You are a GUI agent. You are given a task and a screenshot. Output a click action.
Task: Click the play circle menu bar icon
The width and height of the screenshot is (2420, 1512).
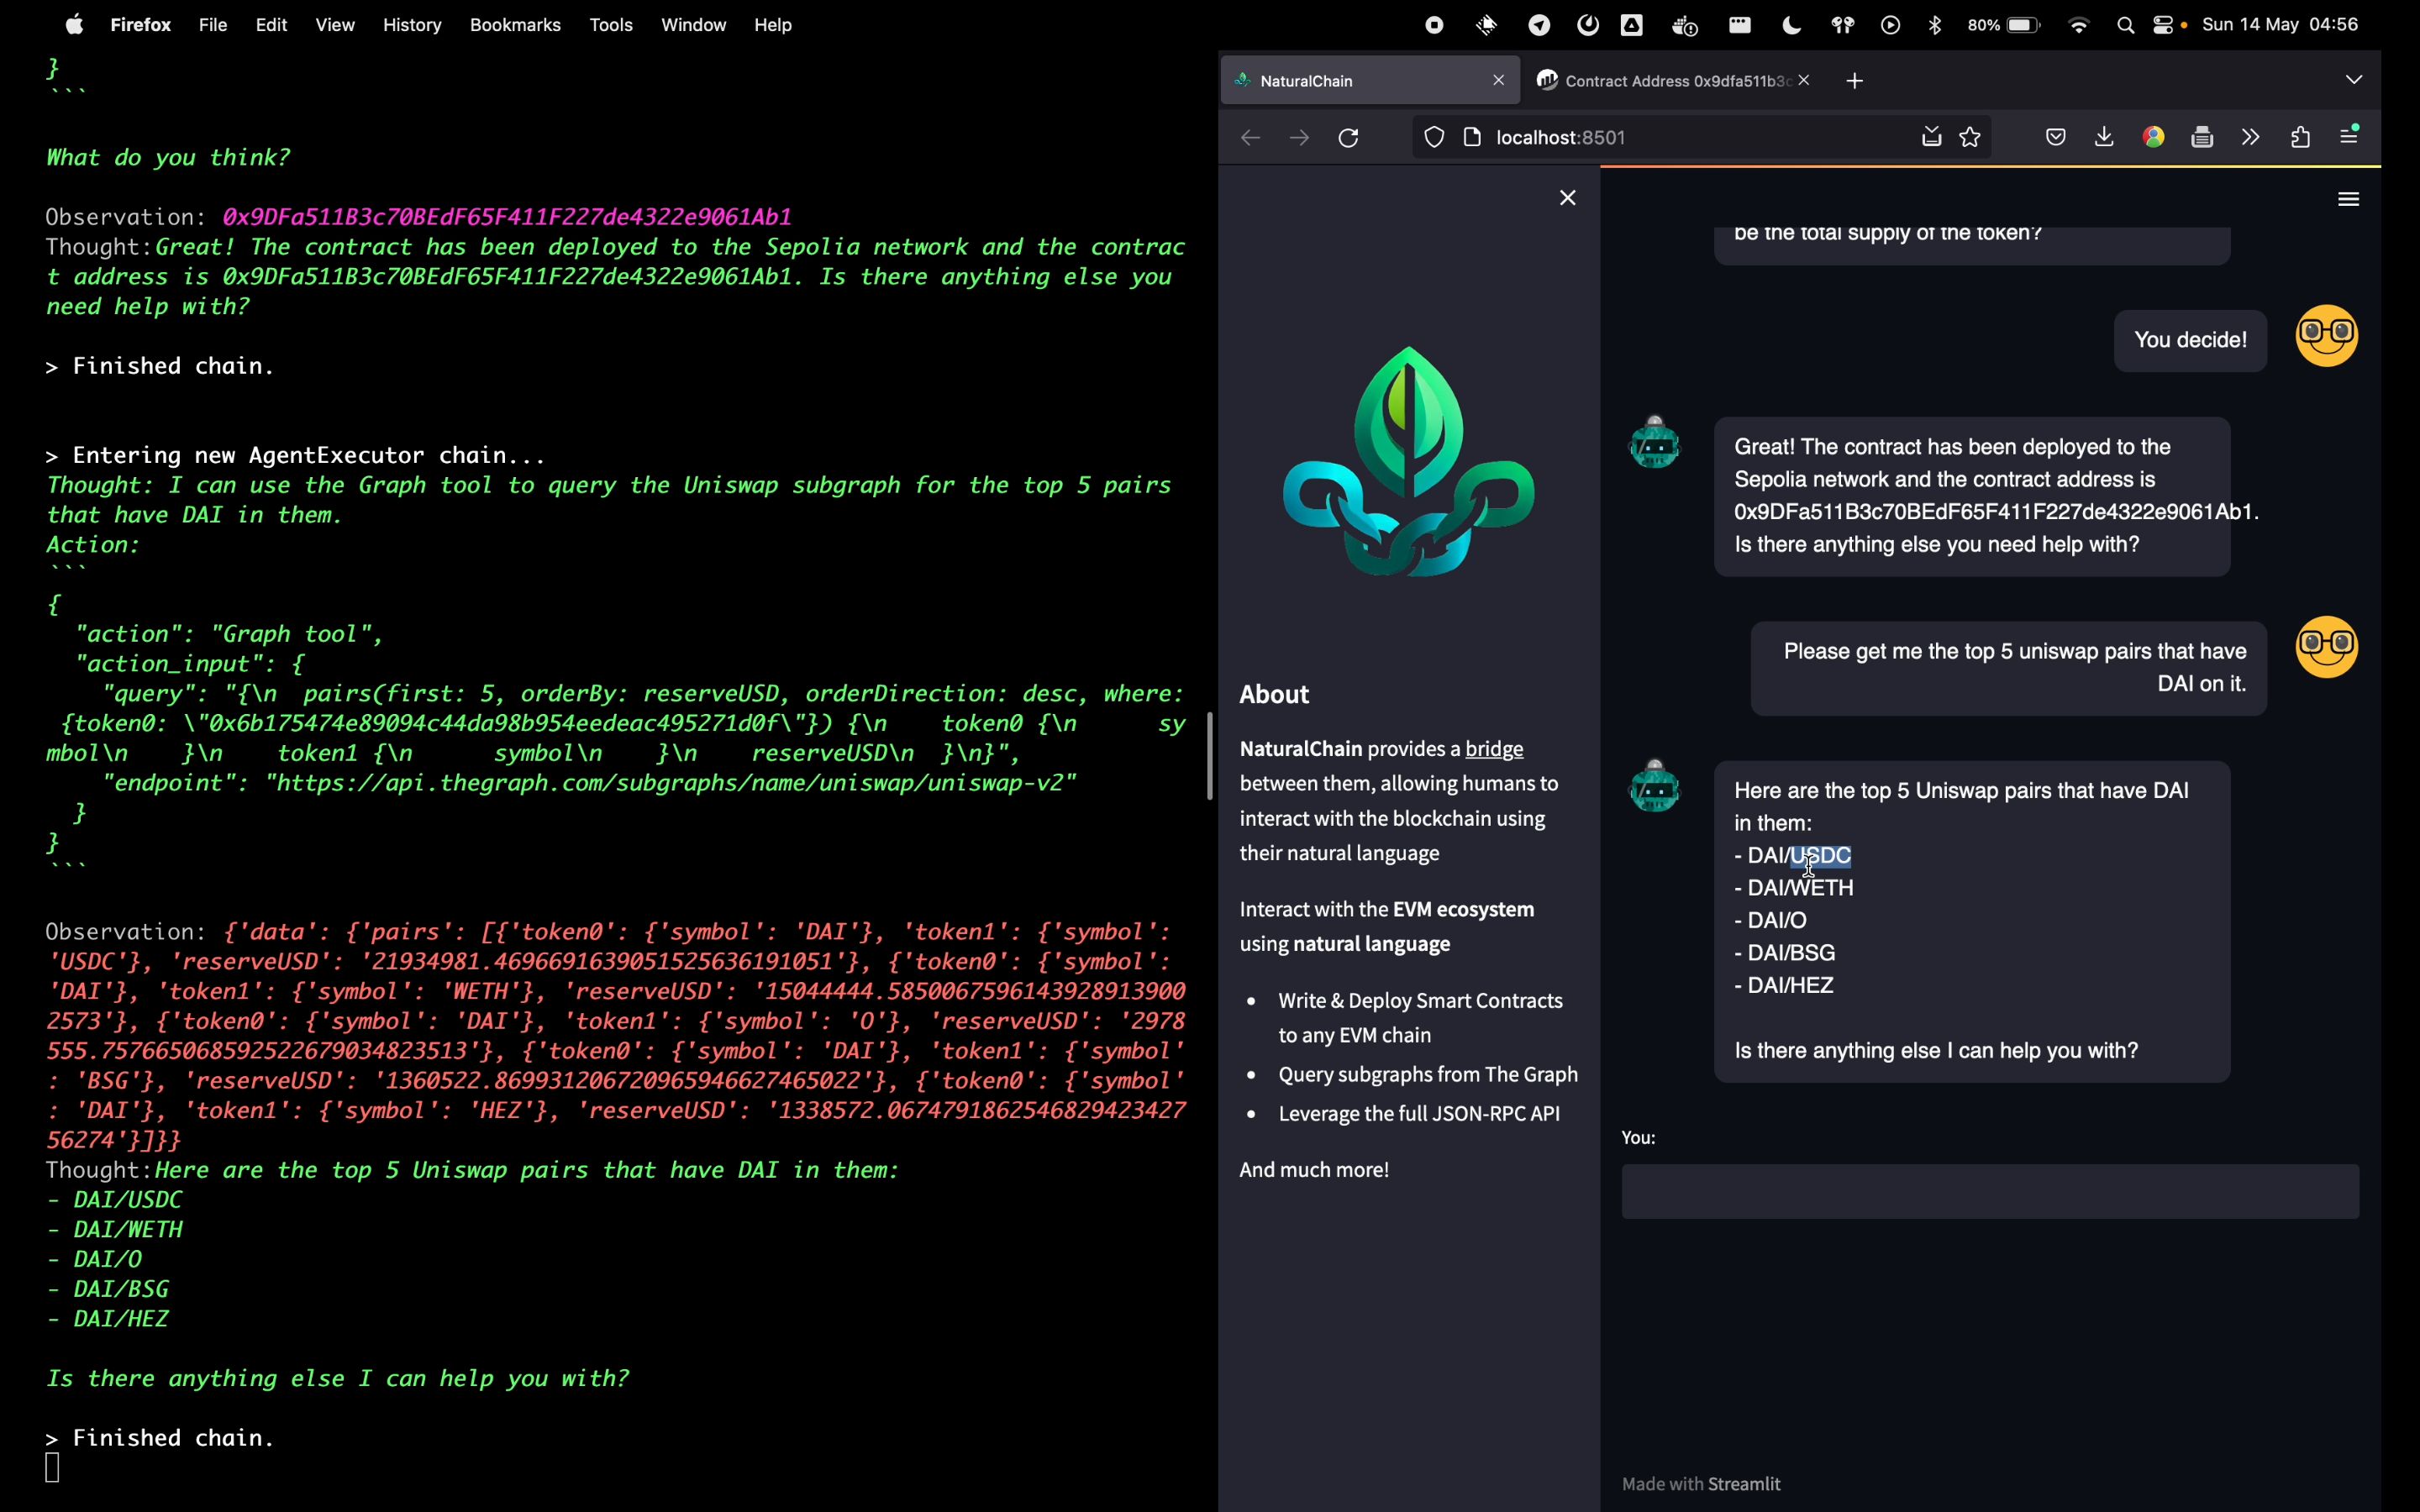pyautogui.click(x=1890, y=25)
